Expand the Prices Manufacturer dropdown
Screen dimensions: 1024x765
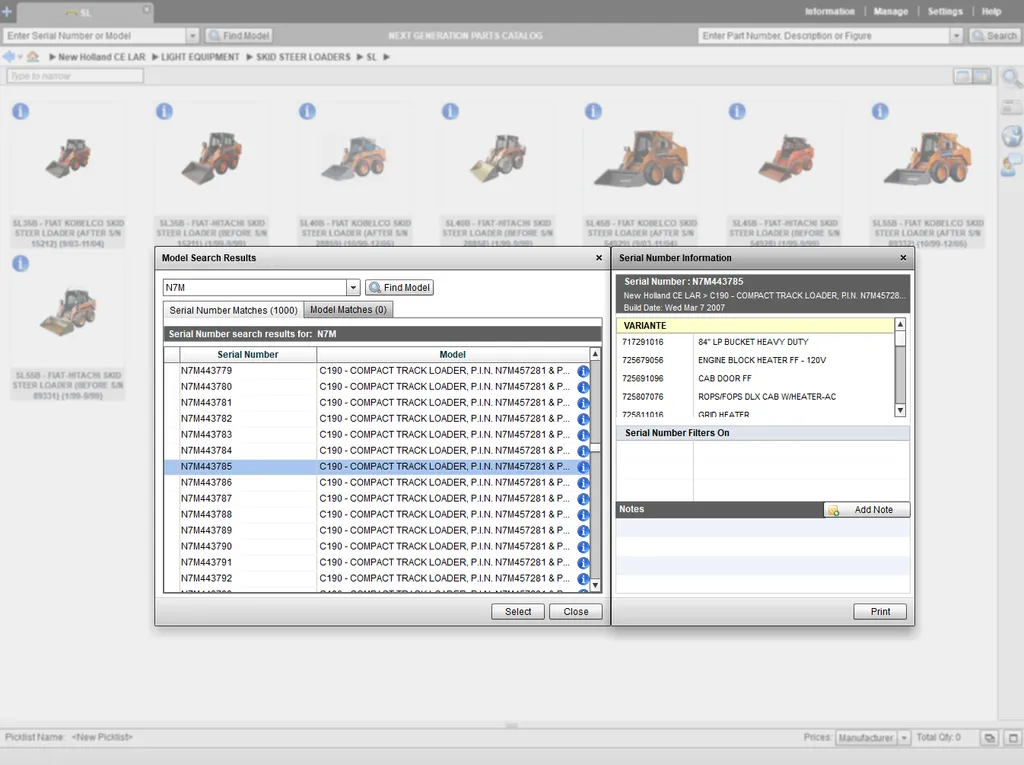904,738
